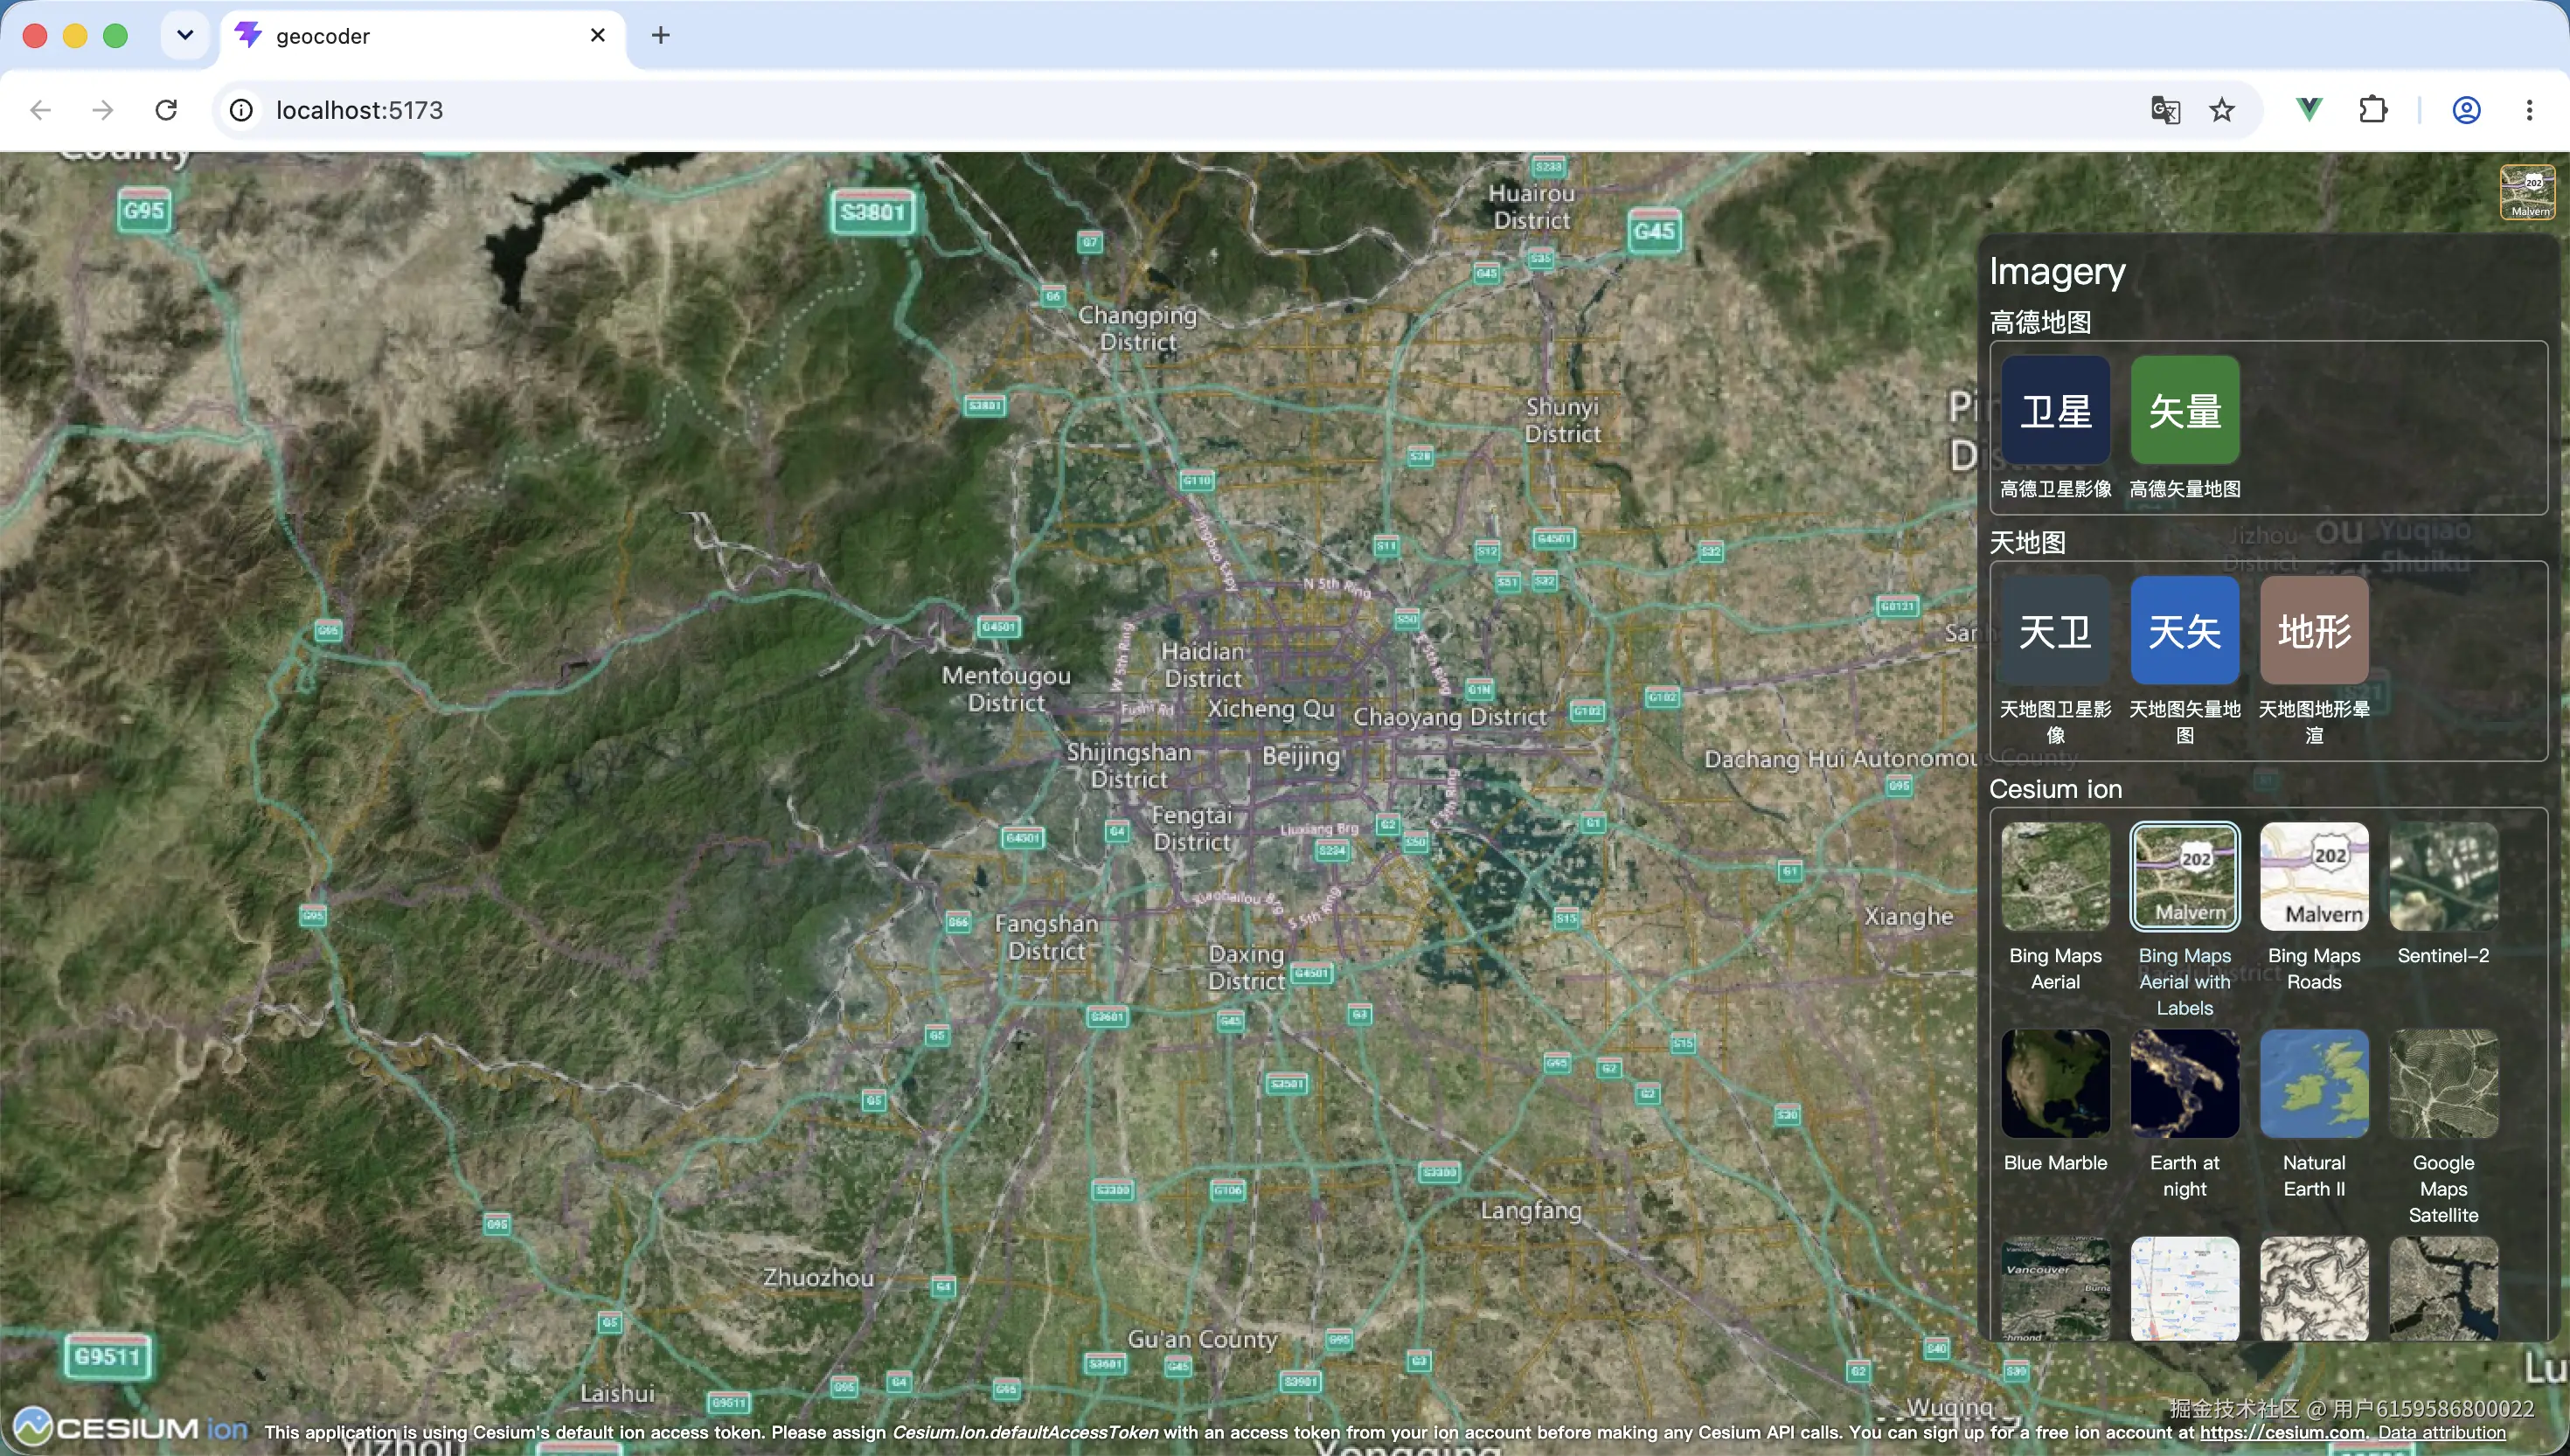Click the Huairou District map label
Image resolution: width=2570 pixels, height=1456 pixels.
coord(1531,207)
